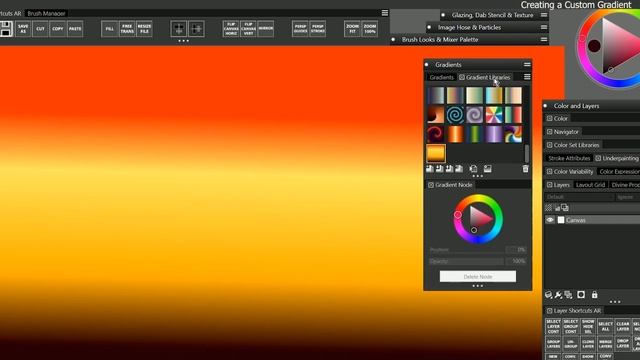Open the Gradients panel options menu
This screenshot has height=360, width=640.
click(x=527, y=64)
